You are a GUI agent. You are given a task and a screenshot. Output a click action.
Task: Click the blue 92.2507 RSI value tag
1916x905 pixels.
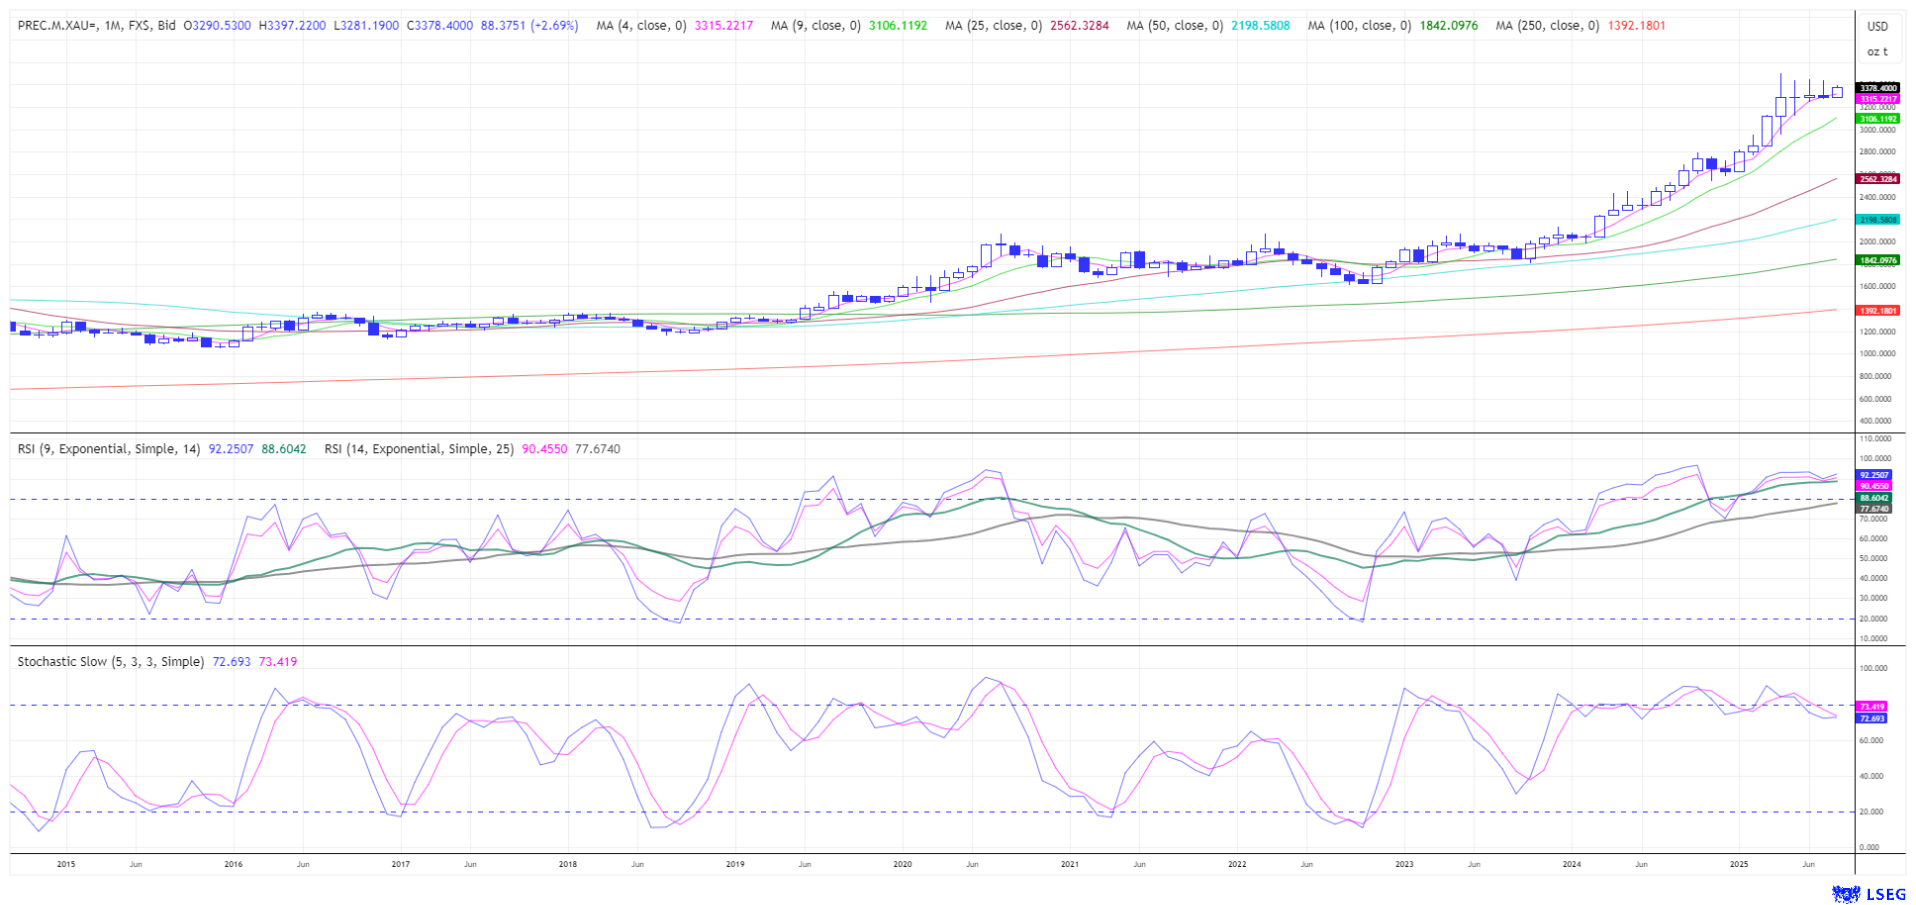(1873, 474)
